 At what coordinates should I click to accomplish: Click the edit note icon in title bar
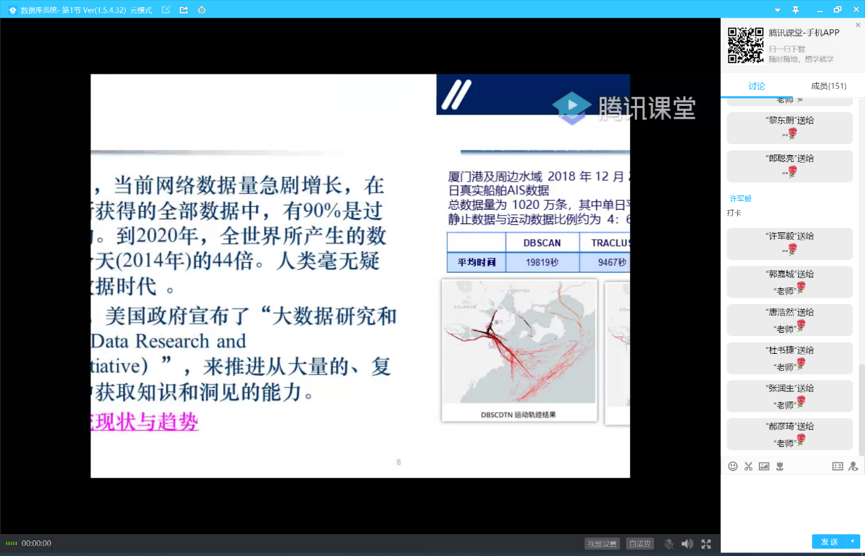tap(166, 10)
